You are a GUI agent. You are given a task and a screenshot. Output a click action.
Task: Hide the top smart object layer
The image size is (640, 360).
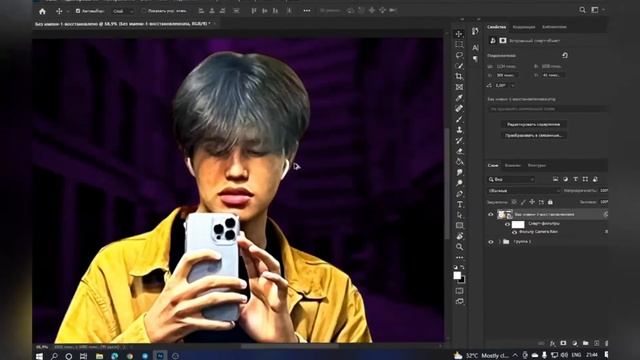pyautogui.click(x=491, y=214)
